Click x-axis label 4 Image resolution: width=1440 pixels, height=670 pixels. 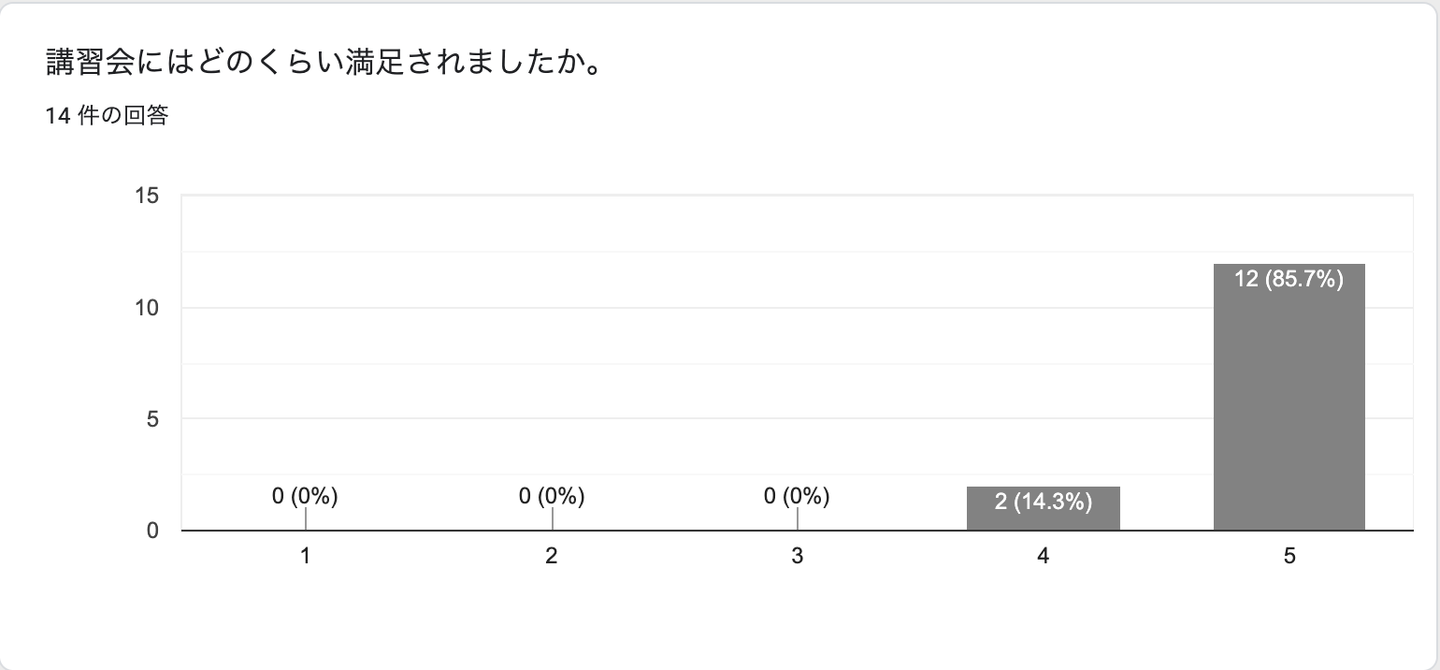click(x=1043, y=556)
